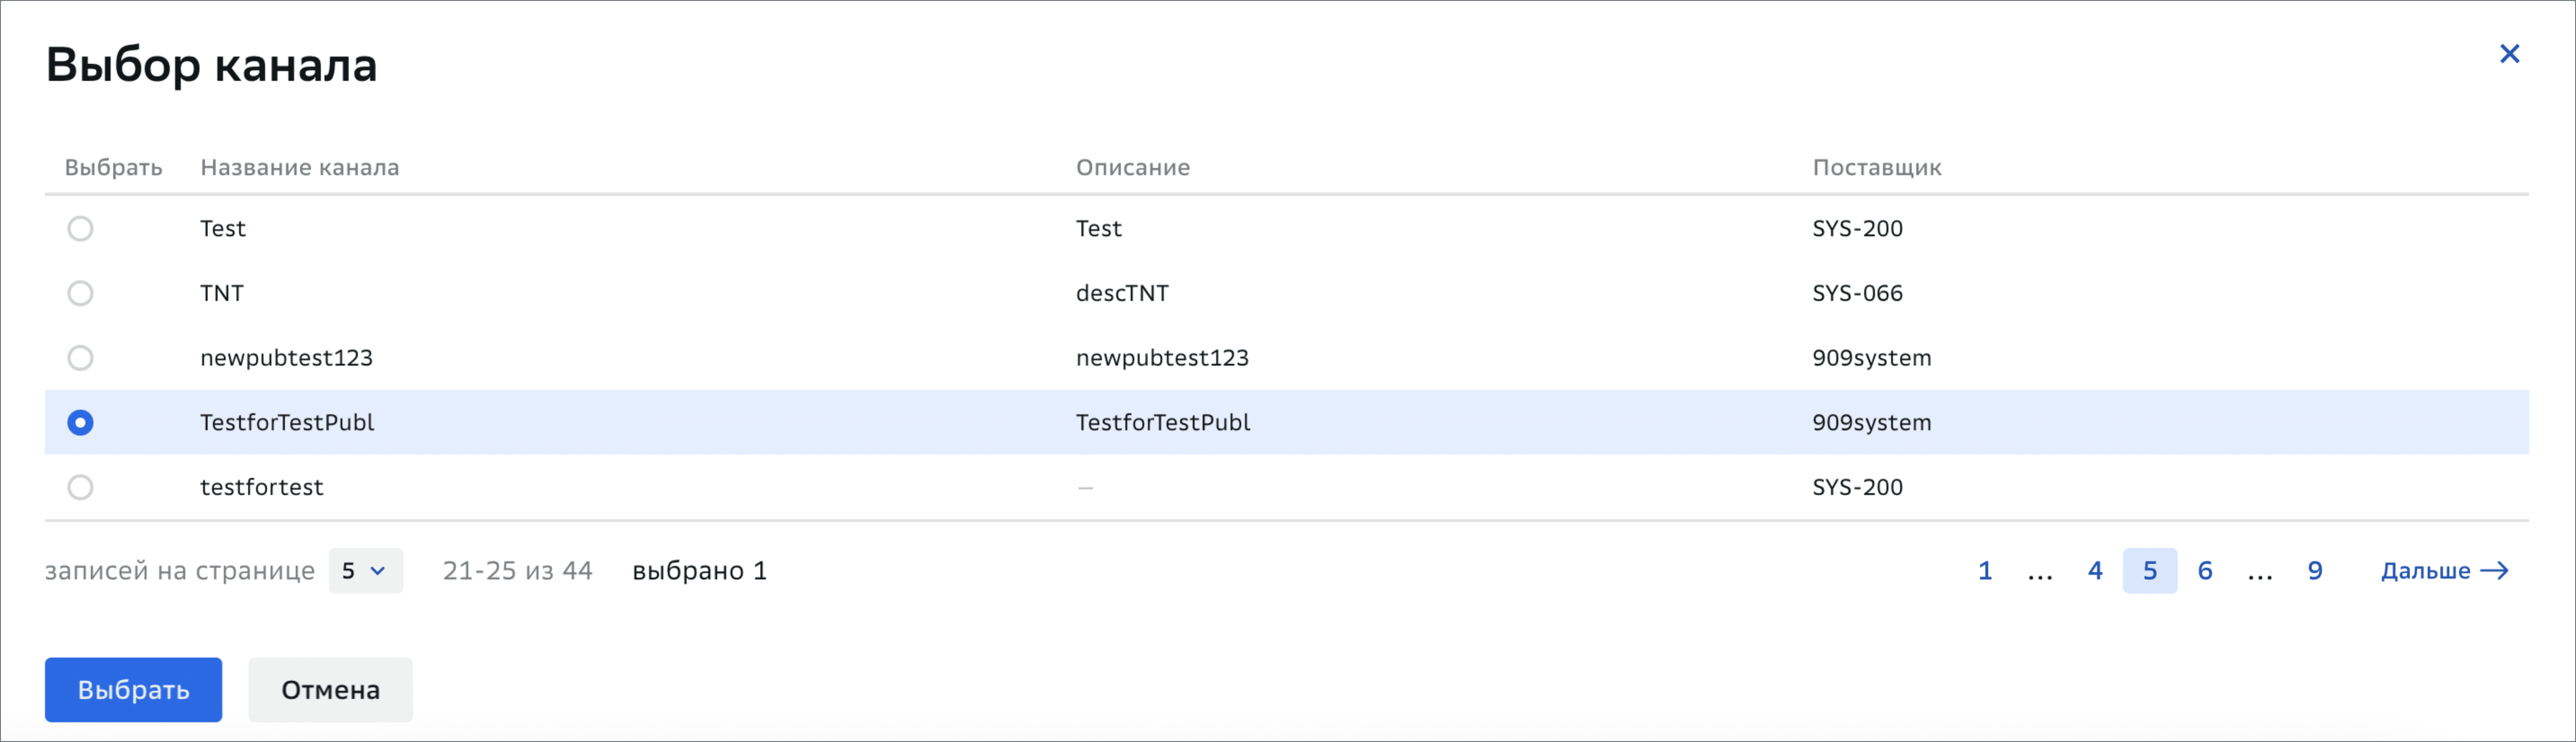This screenshot has height=742, width=2576.
Task: Click the arrow icon next to Дальше
Action: (2495, 570)
